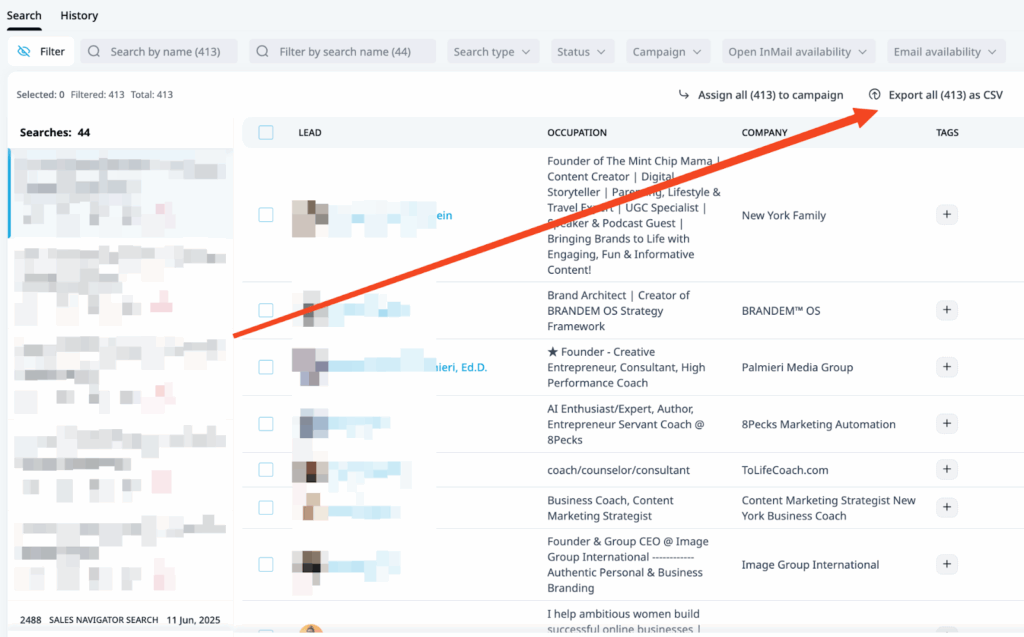This screenshot has width=1024, height=637.
Task: Select checkbox for the ToLifeCoach.com lead
Action: (x=265, y=470)
